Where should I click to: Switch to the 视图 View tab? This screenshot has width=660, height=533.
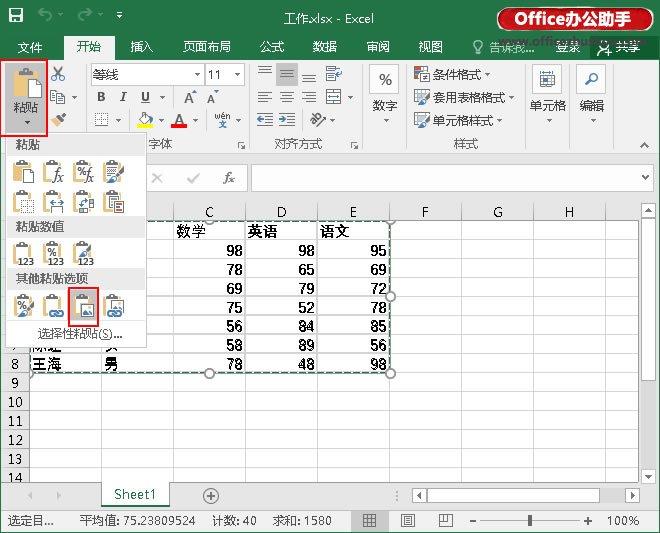point(431,47)
